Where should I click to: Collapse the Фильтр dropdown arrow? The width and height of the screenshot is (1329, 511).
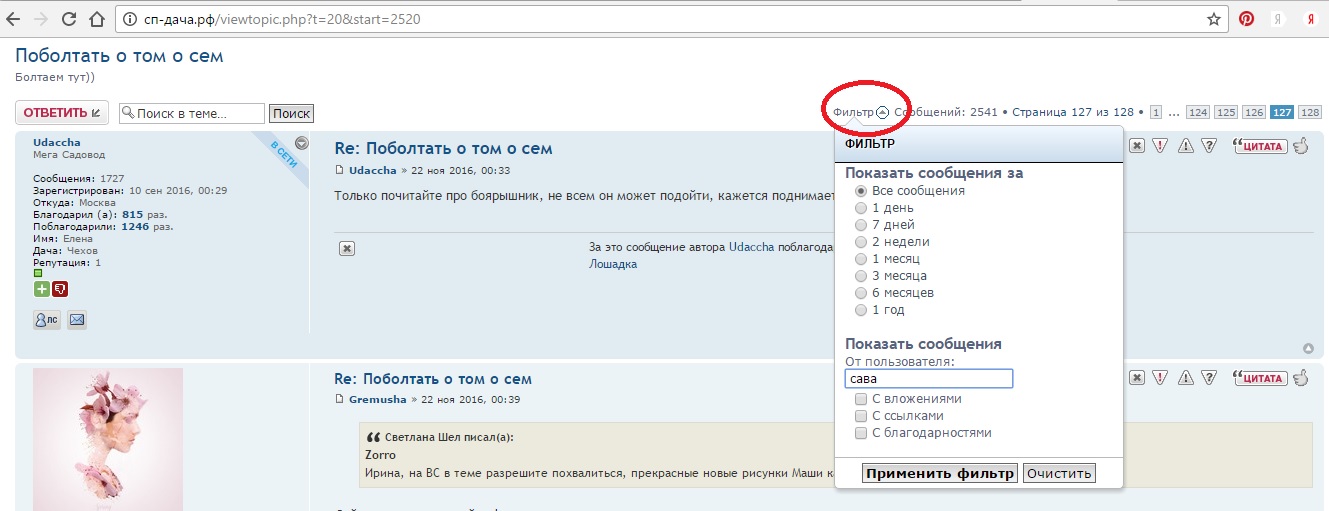click(882, 113)
